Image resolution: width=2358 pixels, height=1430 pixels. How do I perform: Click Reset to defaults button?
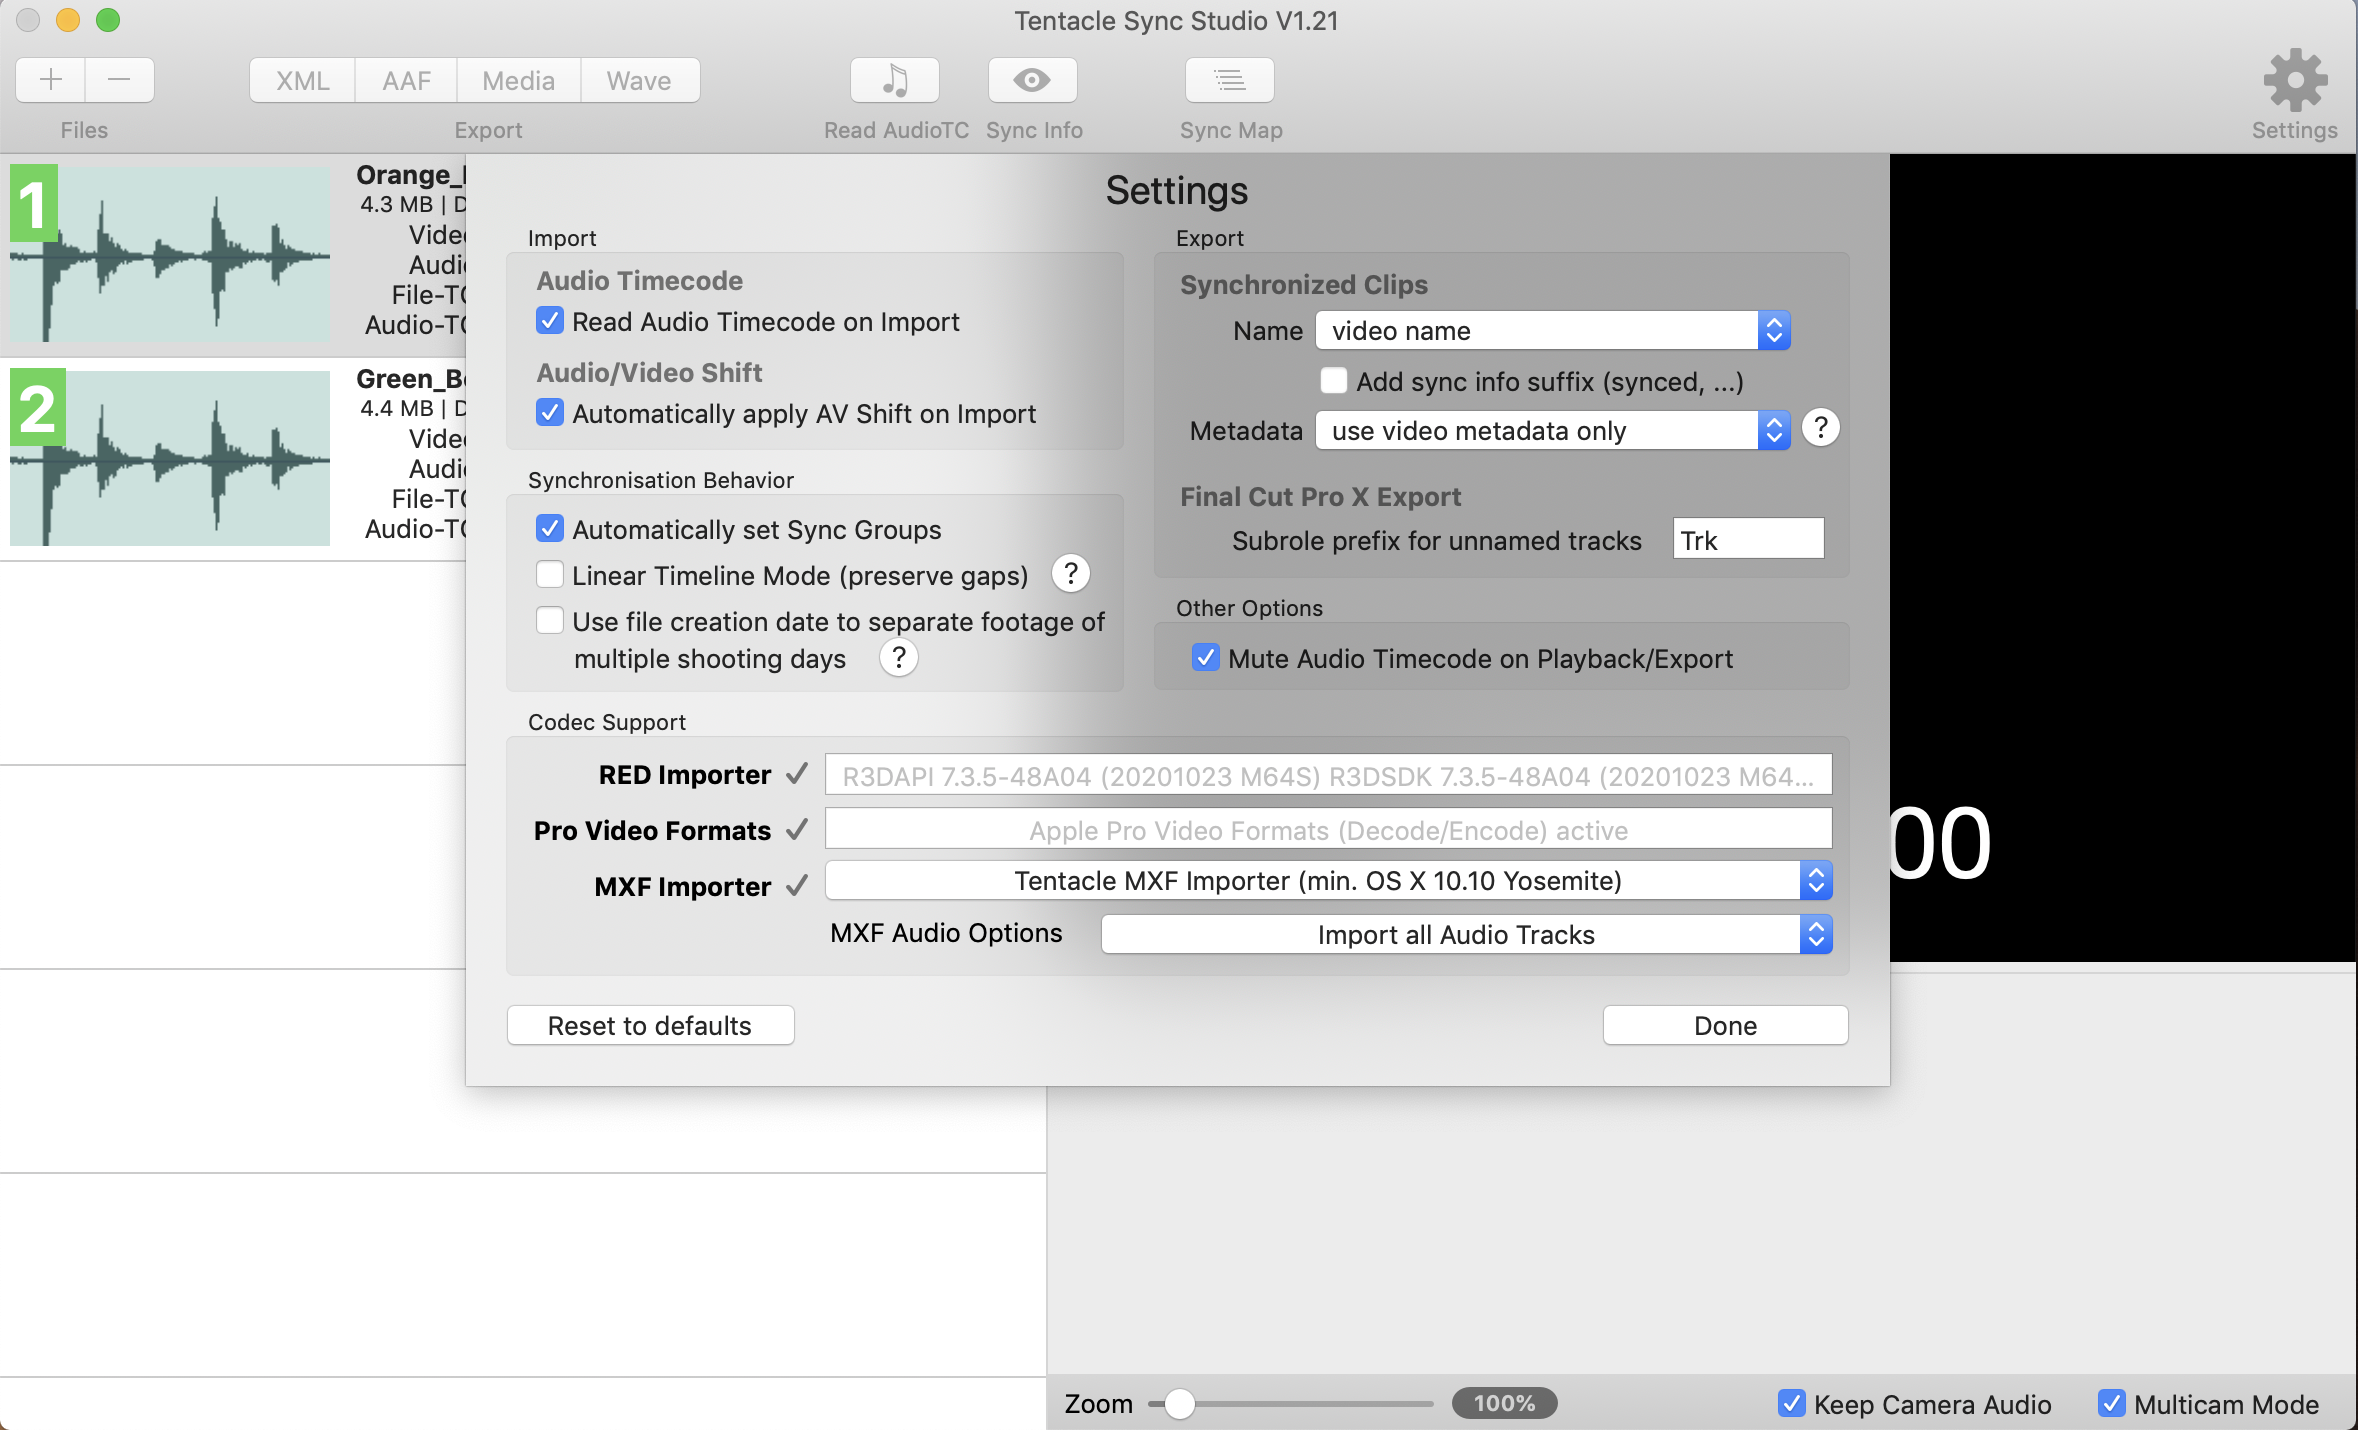coord(650,1025)
